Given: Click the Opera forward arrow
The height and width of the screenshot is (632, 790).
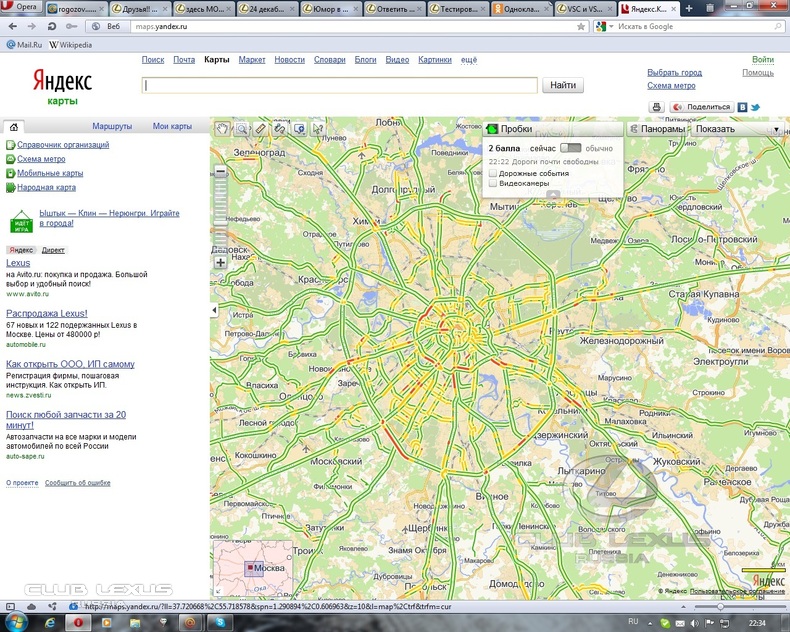Looking at the screenshot, I should point(32,26).
